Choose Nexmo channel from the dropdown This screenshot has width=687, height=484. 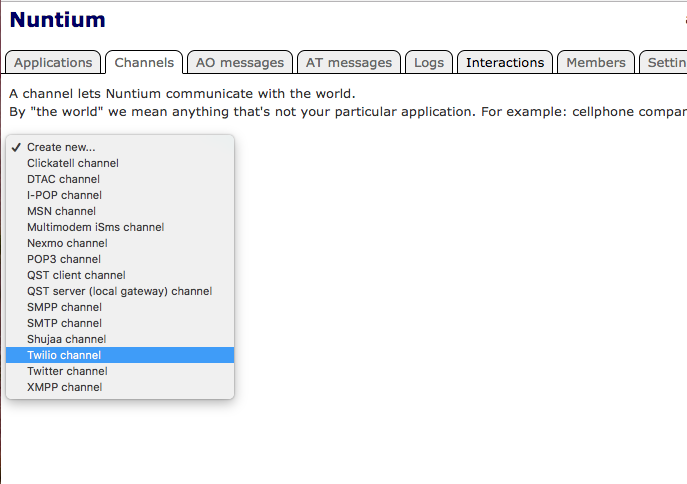(x=120, y=243)
